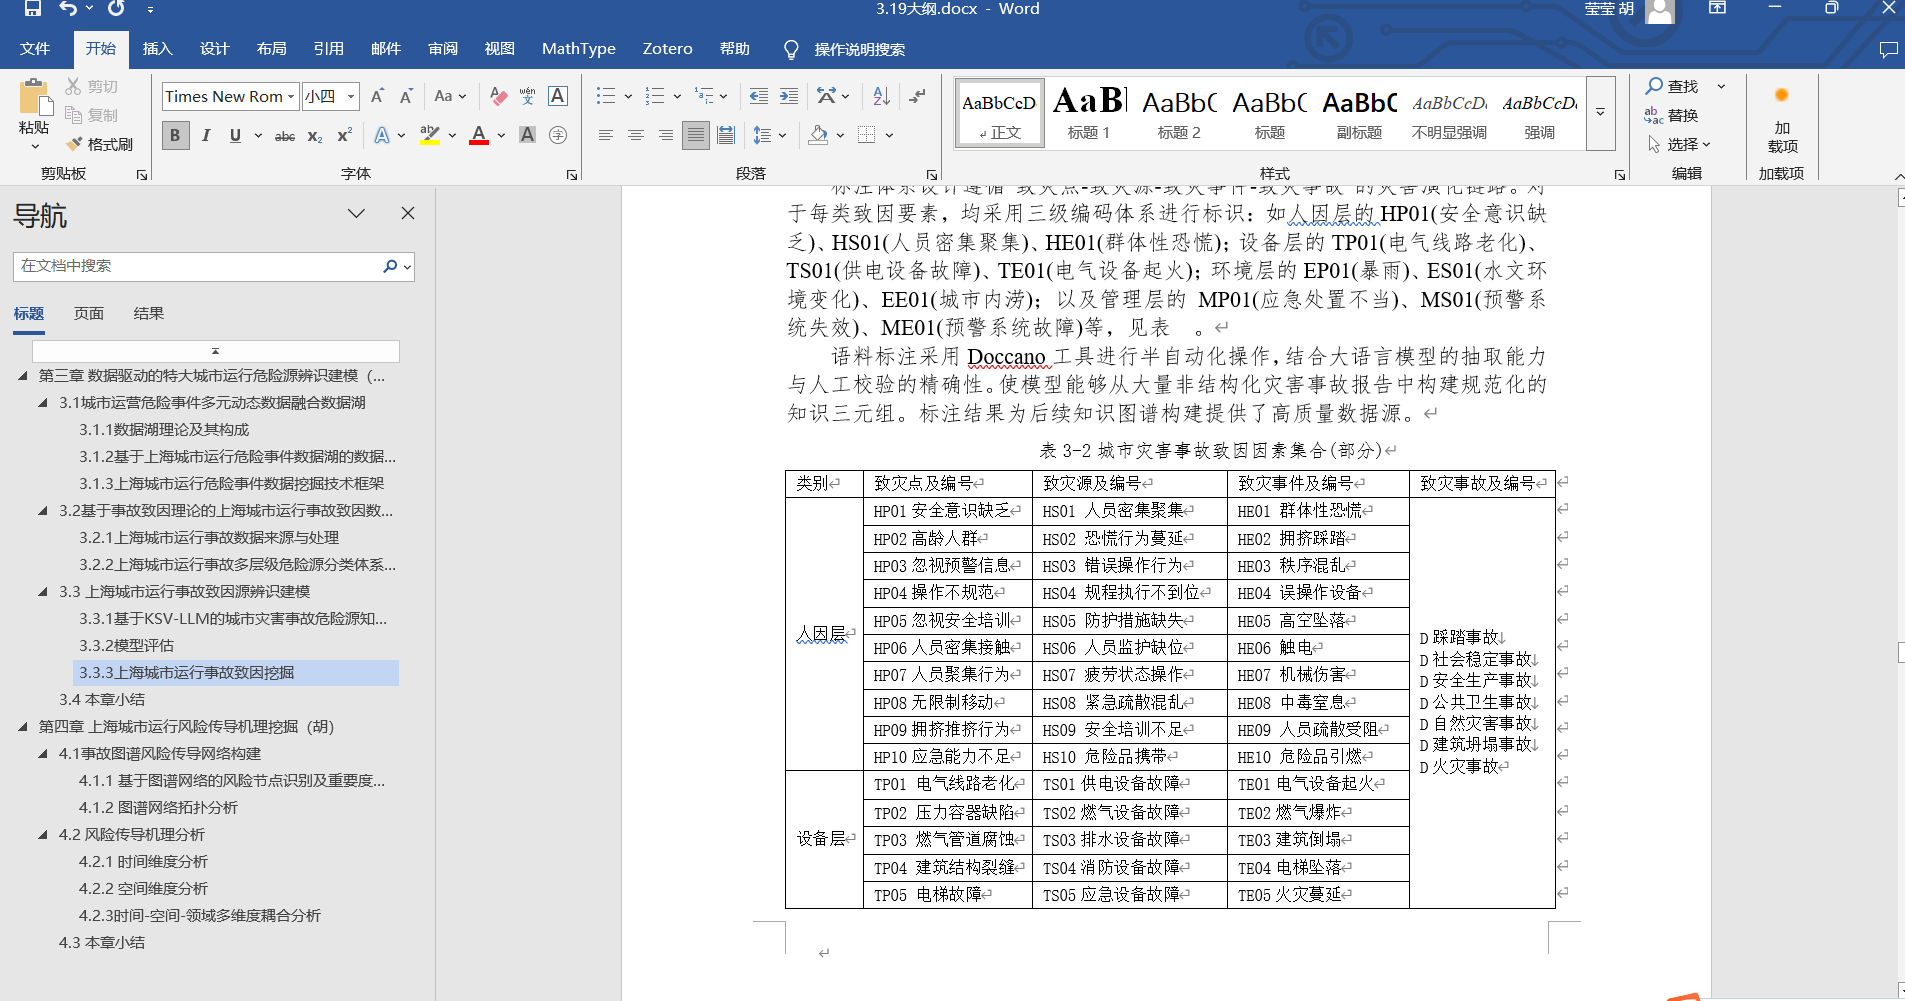Toggle justified alignment button

(696, 135)
